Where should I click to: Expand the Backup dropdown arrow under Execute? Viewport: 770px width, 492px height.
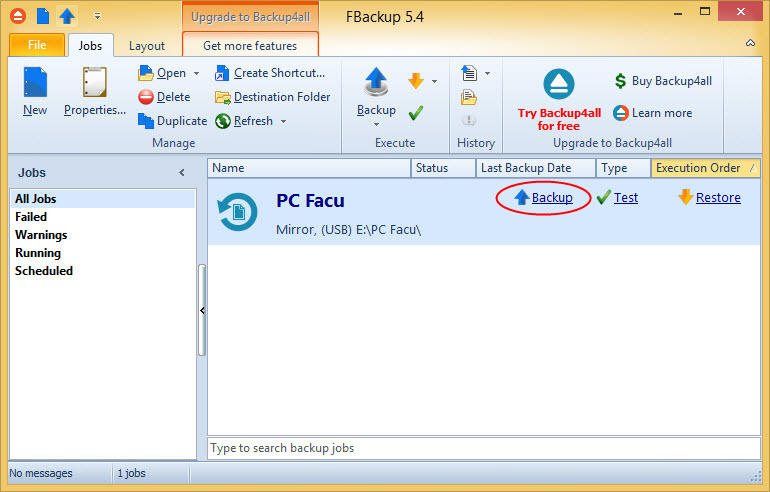(376, 124)
